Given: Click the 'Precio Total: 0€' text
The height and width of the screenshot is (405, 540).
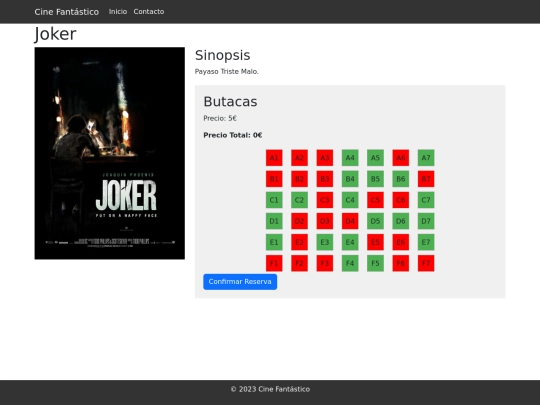Looking at the screenshot, I should click(233, 135).
